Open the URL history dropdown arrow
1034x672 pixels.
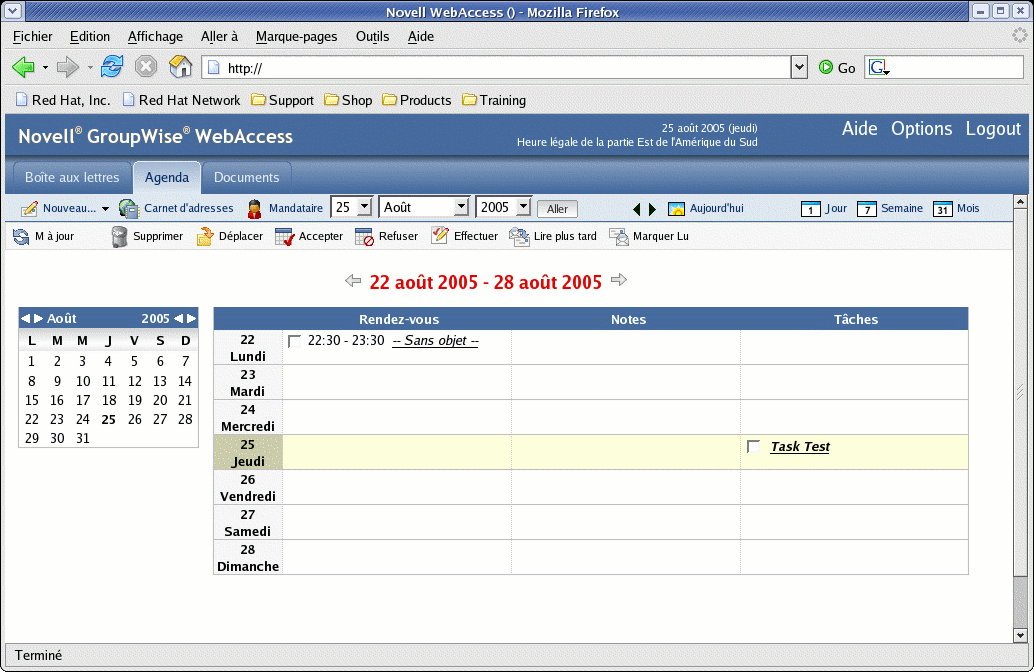[x=799, y=67]
